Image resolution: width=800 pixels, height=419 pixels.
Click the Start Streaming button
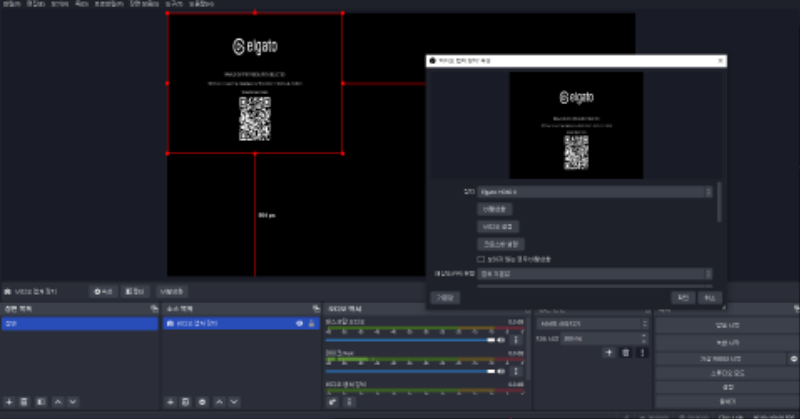728,325
